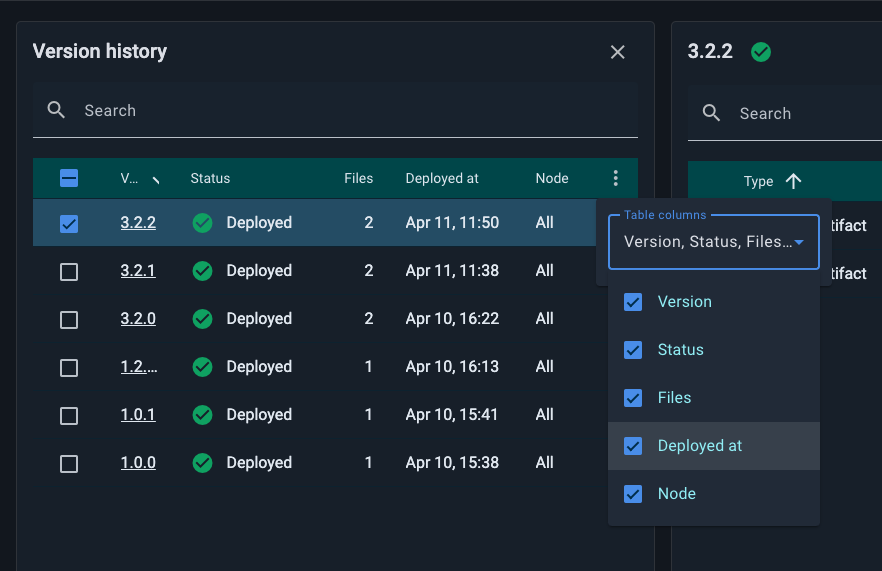Toggle the Files column option
882x571 pixels.
714,398
